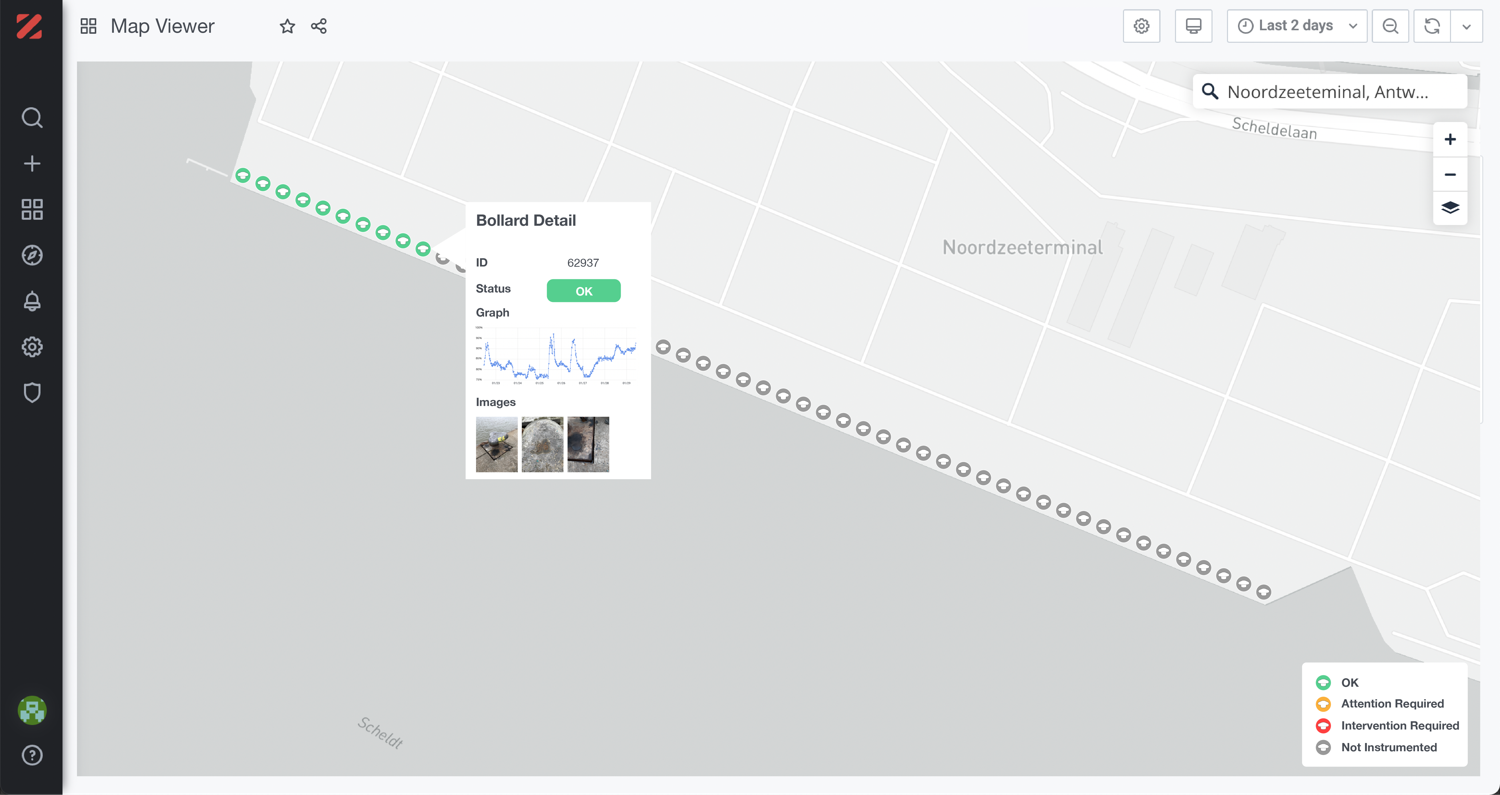Viewport: 1500px width, 795px height.
Task: Click the red Intervention Required legend swatch
Action: tap(1323, 726)
